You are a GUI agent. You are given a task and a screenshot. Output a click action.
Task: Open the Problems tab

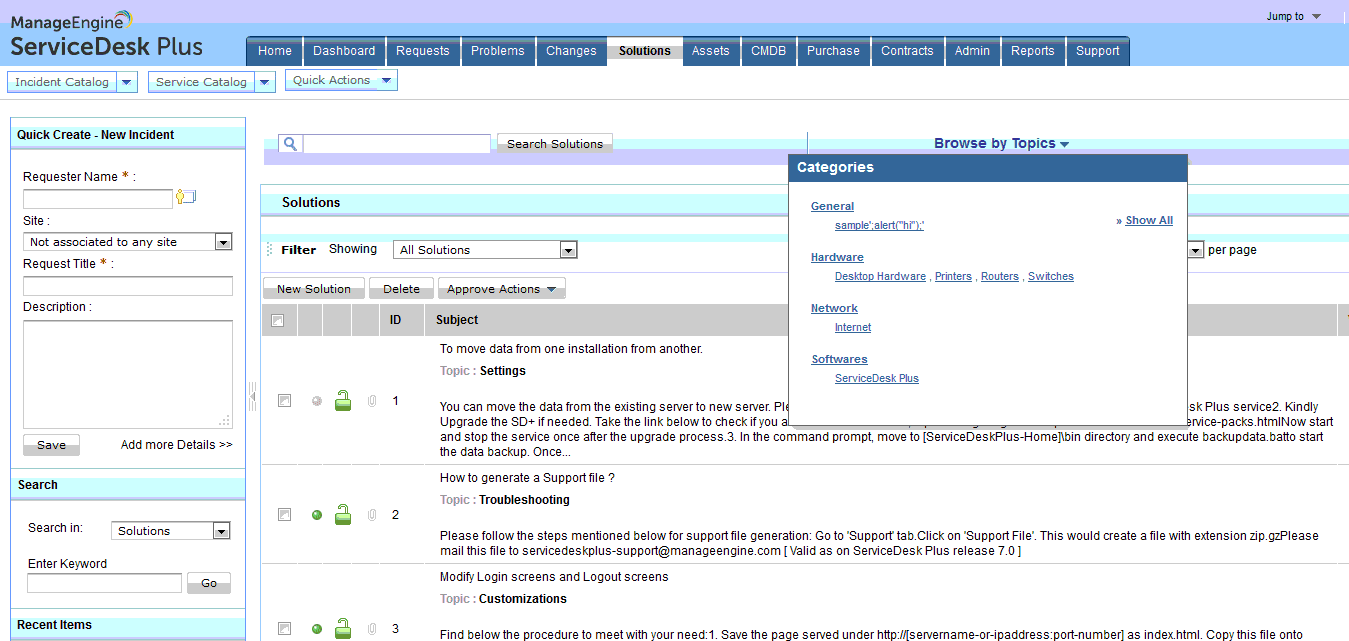coord(498,51)
